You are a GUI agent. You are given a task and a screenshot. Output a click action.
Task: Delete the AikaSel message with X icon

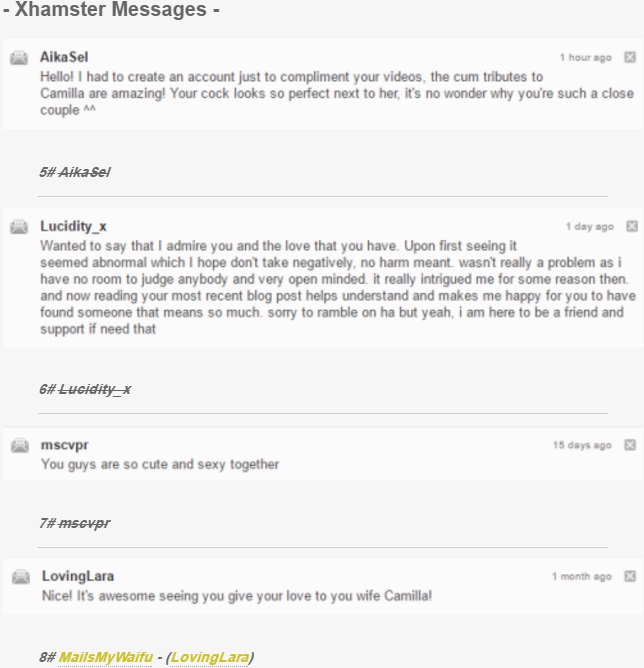click(630, 57)
